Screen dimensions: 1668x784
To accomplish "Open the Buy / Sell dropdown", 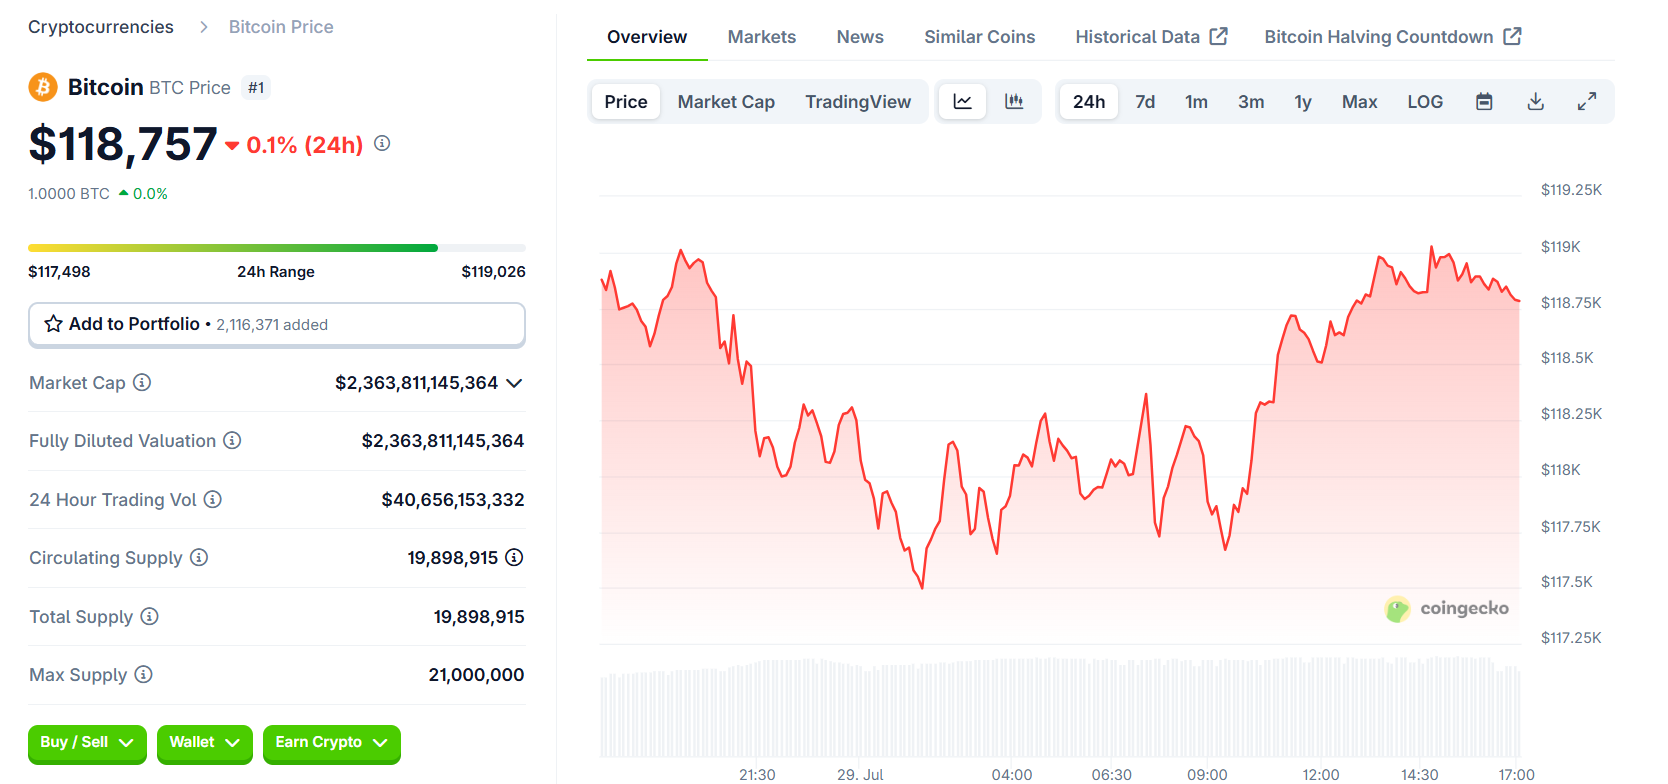I will tap(87, 743).
